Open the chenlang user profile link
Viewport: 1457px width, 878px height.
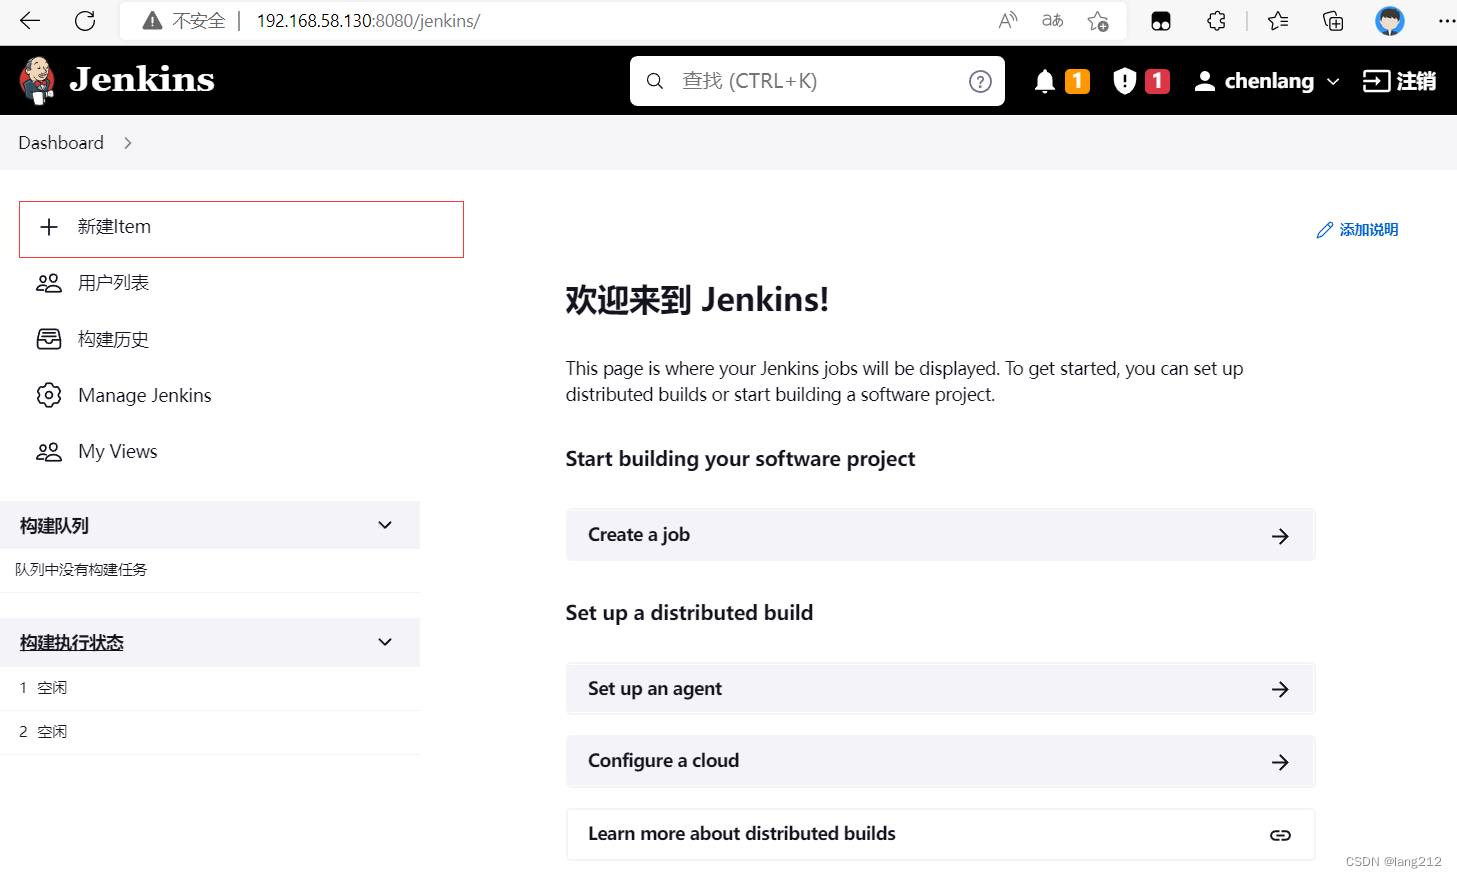point(1267,81)
